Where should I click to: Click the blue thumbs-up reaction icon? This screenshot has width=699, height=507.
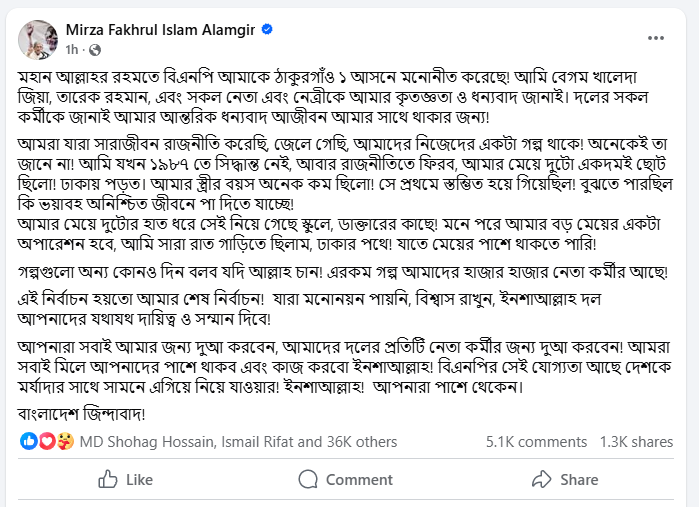pyautogui.click(x=29, y=441)
